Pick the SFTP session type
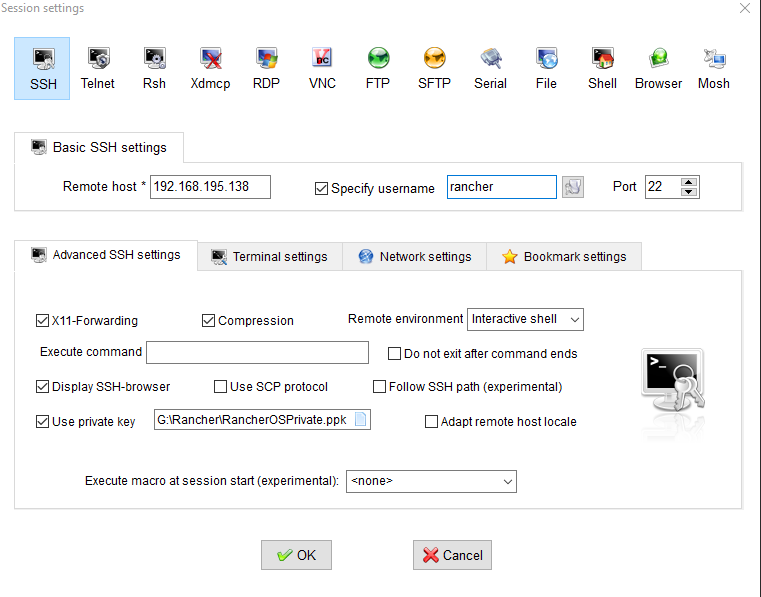The image size is (761, 597). coord(434,68)
